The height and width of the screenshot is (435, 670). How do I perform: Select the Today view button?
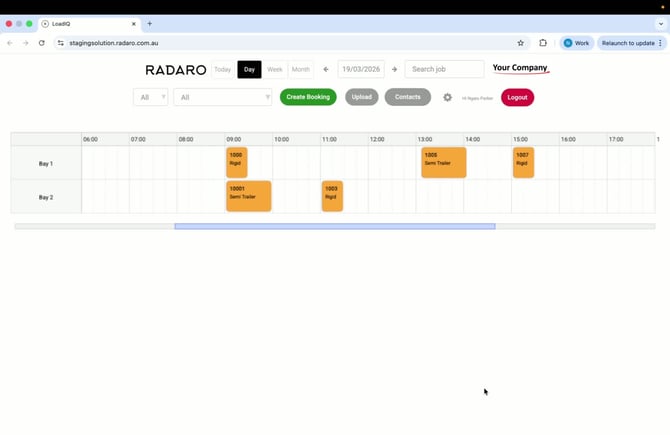click(222, 70)
